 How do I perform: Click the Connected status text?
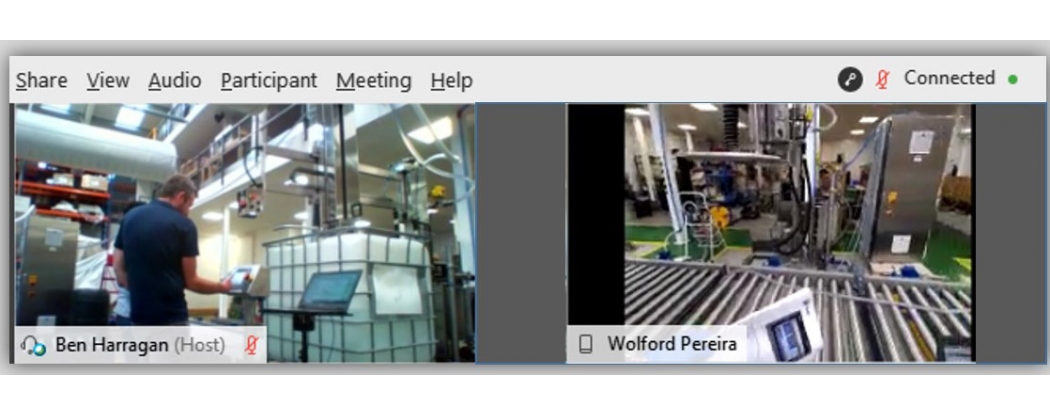pyautogui.click(x=949, y=78)
